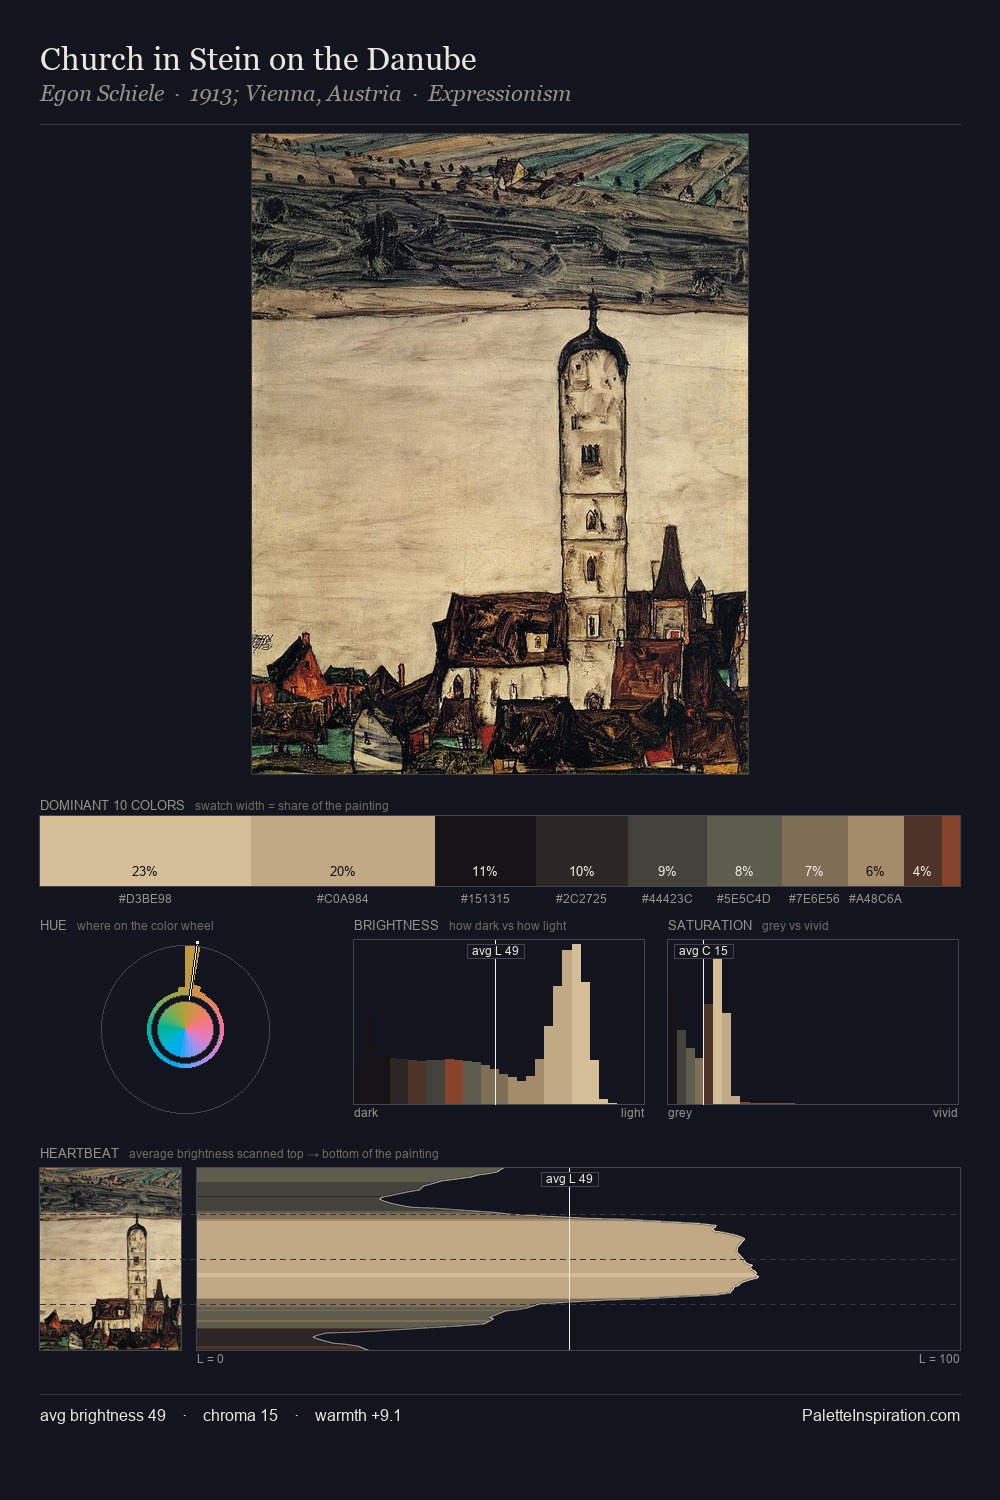Click the hex code '#7E6E56'
Image resolution: width=1000 pixels, height=1500 pixels.
tap(814, 899)
